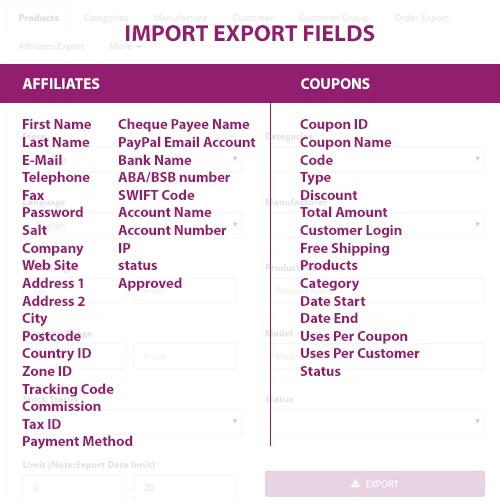This screenshot has height=500, width=500.
Task: Open the Manufacture tab
Action: point(180,18)
